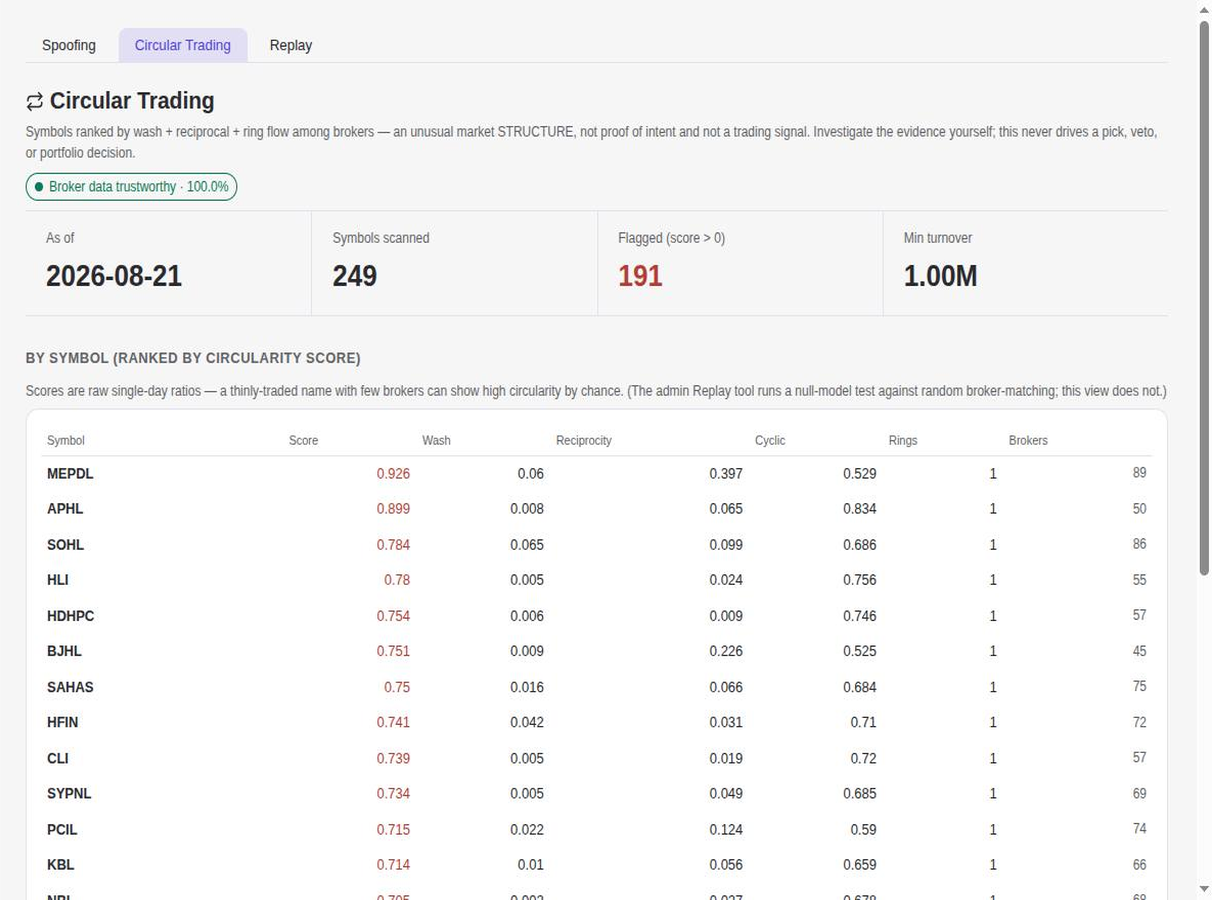The height and width of the screenshot is (900, 1212).
Task: Click the Rings column header
Action: [903, 440]
